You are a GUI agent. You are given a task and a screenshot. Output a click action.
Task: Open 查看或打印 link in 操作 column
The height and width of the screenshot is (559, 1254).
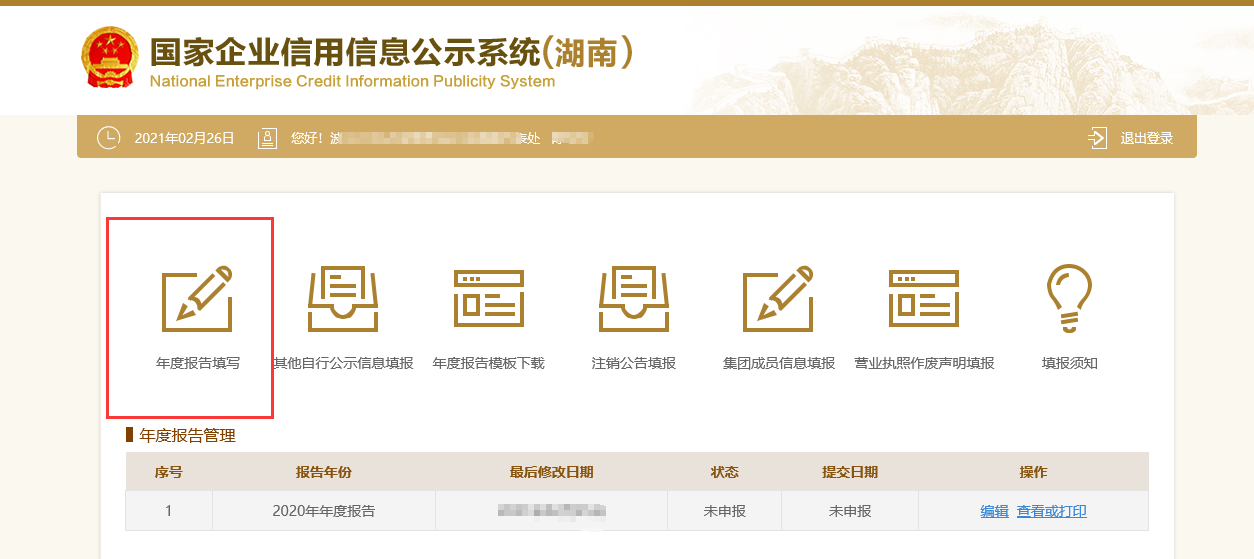tap(1051, 511)
